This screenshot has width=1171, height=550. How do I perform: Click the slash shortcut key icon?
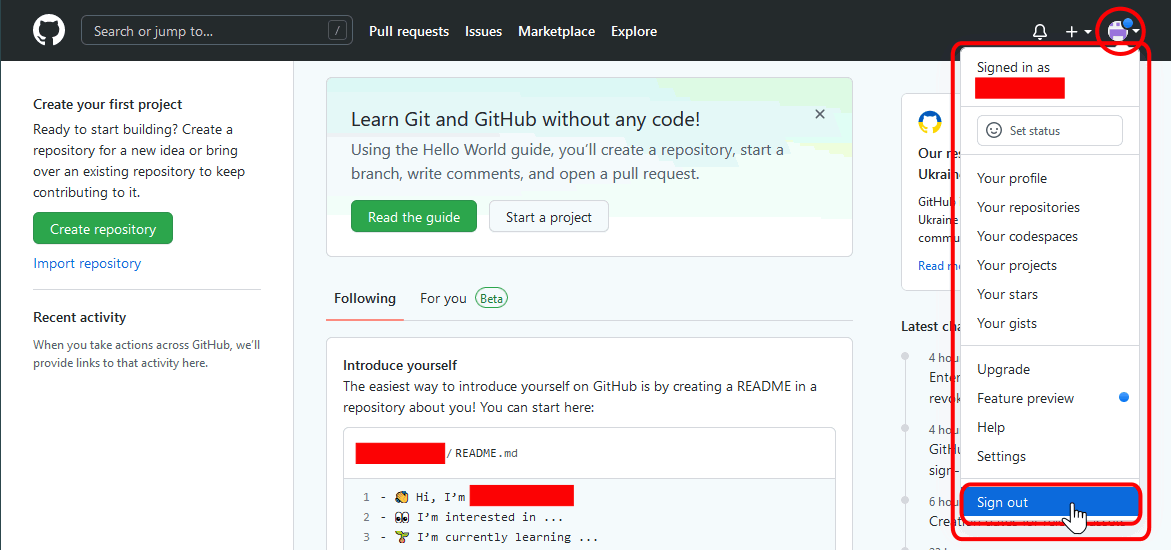[338, 31]
